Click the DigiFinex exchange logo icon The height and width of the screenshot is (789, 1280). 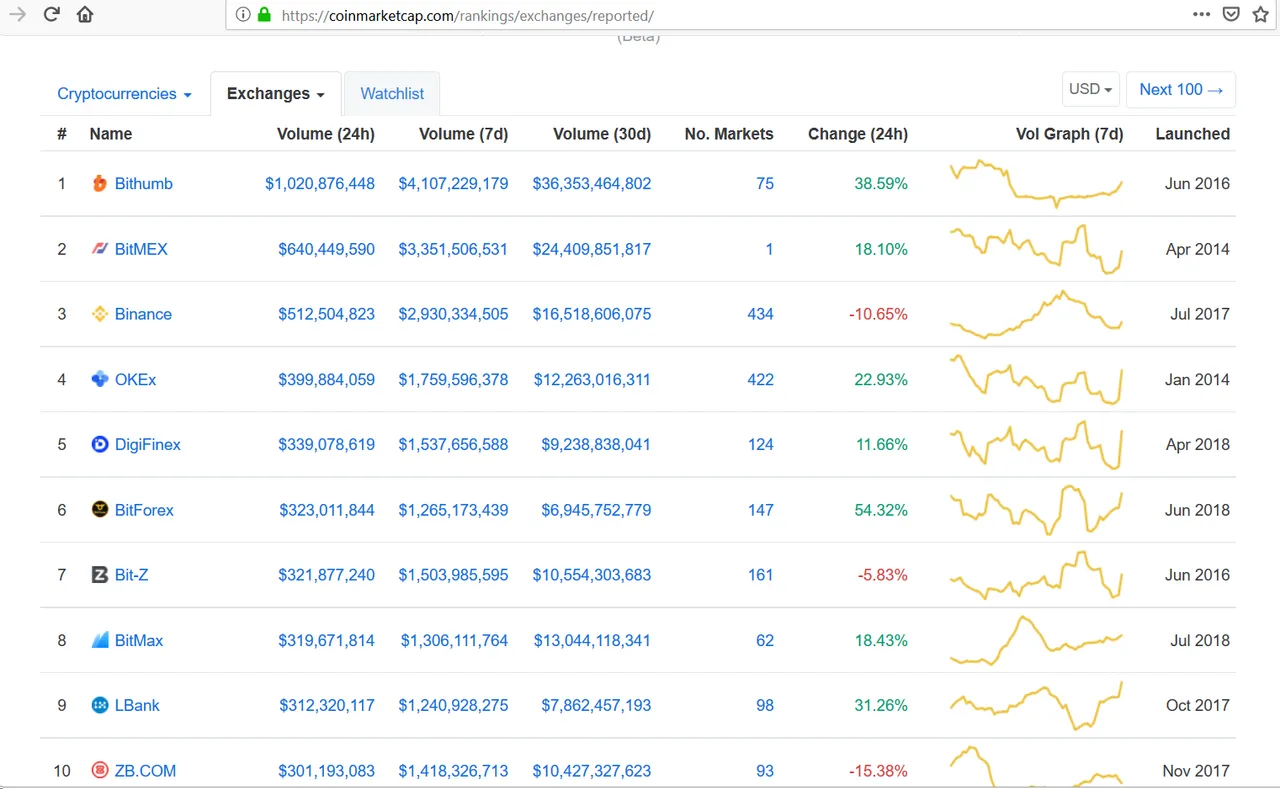pyautogui.click(x=99, y=444)
